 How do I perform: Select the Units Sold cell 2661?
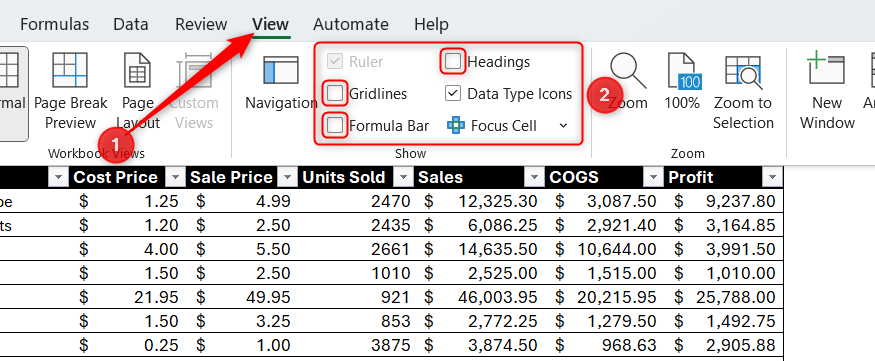pyautogui.click(x=355, y=249)
